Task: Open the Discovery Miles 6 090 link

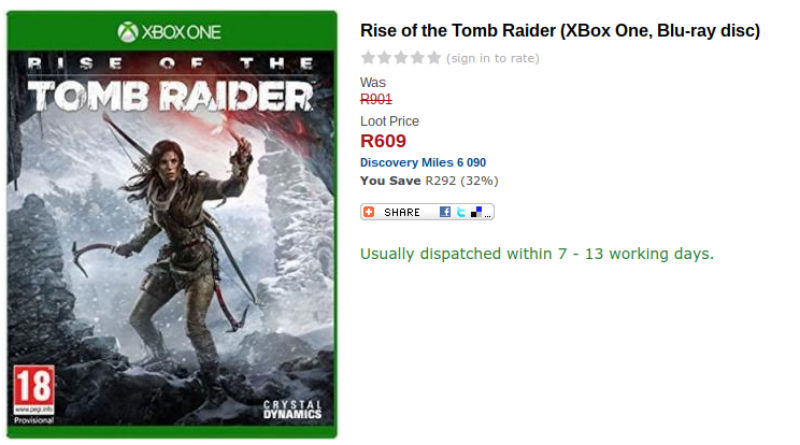Action: [x=423, y=162]
